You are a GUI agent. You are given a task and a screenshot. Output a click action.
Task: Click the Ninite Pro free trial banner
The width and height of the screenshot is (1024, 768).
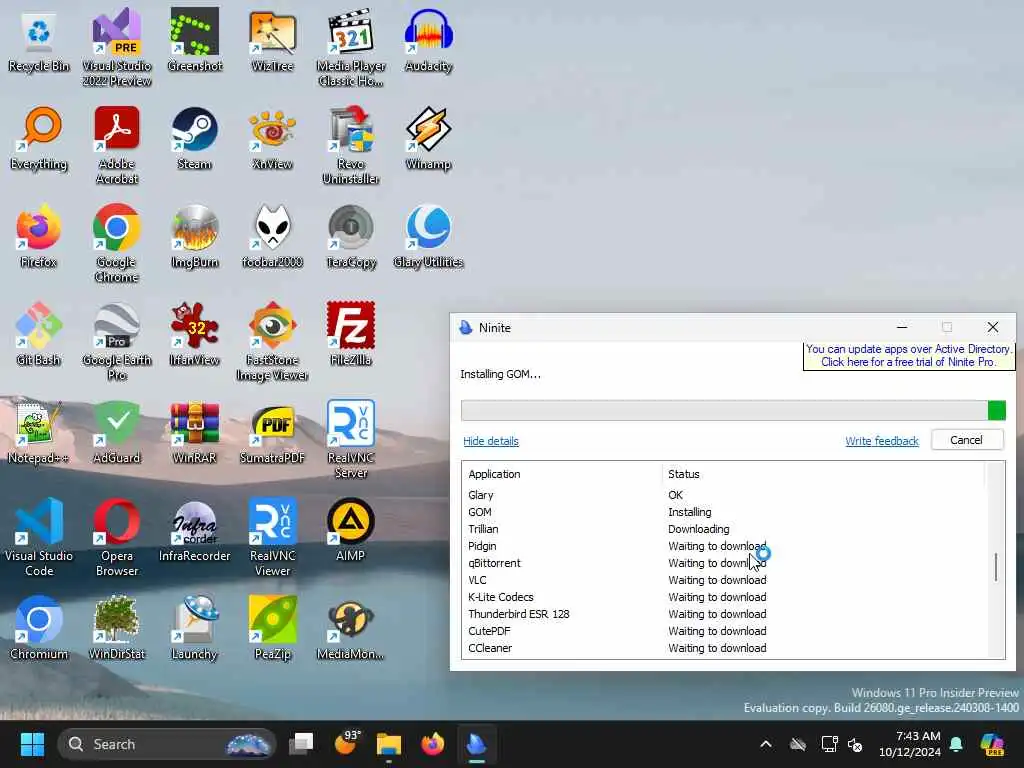coord(908,355)
